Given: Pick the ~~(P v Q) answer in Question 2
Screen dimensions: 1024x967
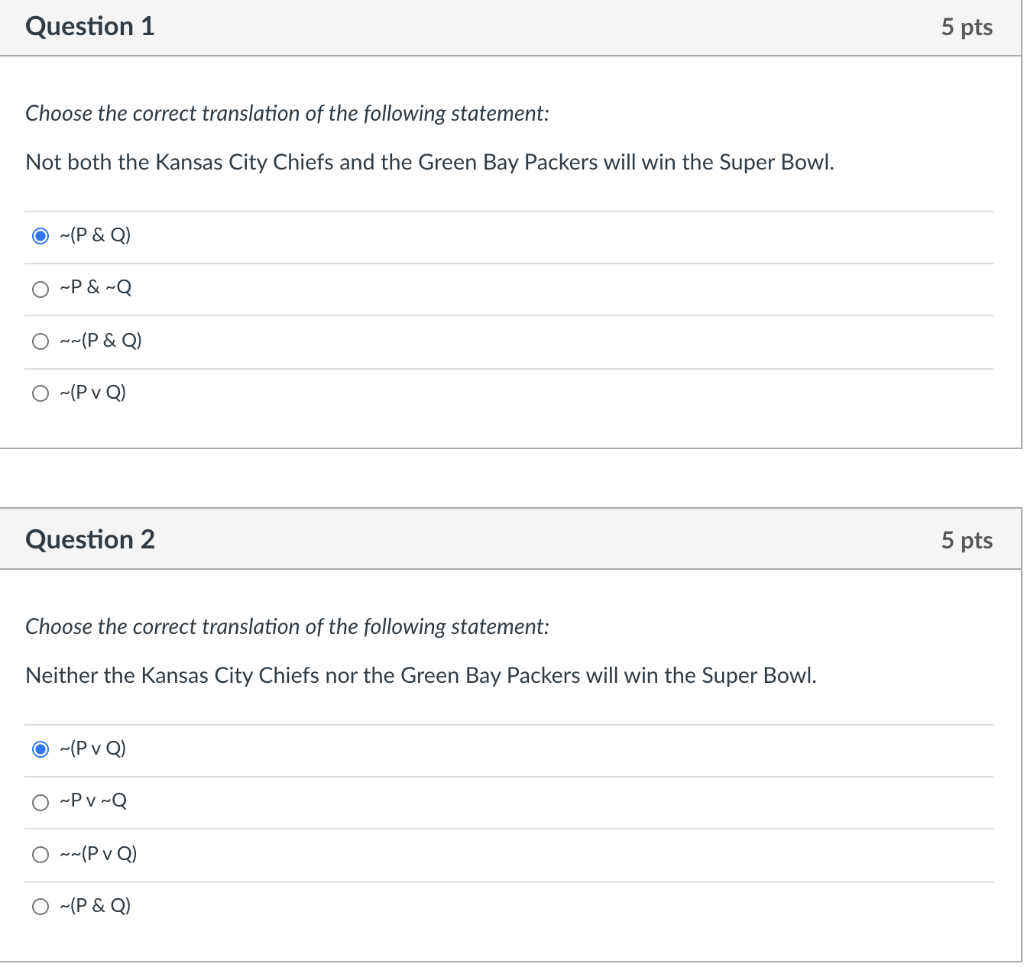Looking at the screenshot, I should point(40,855).
